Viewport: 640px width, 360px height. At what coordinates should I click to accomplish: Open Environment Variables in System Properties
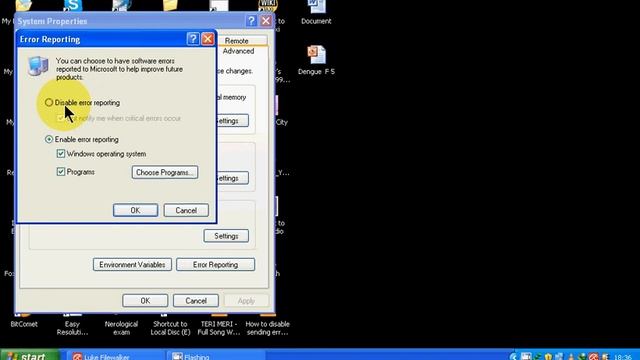click(x=132, y=264)
